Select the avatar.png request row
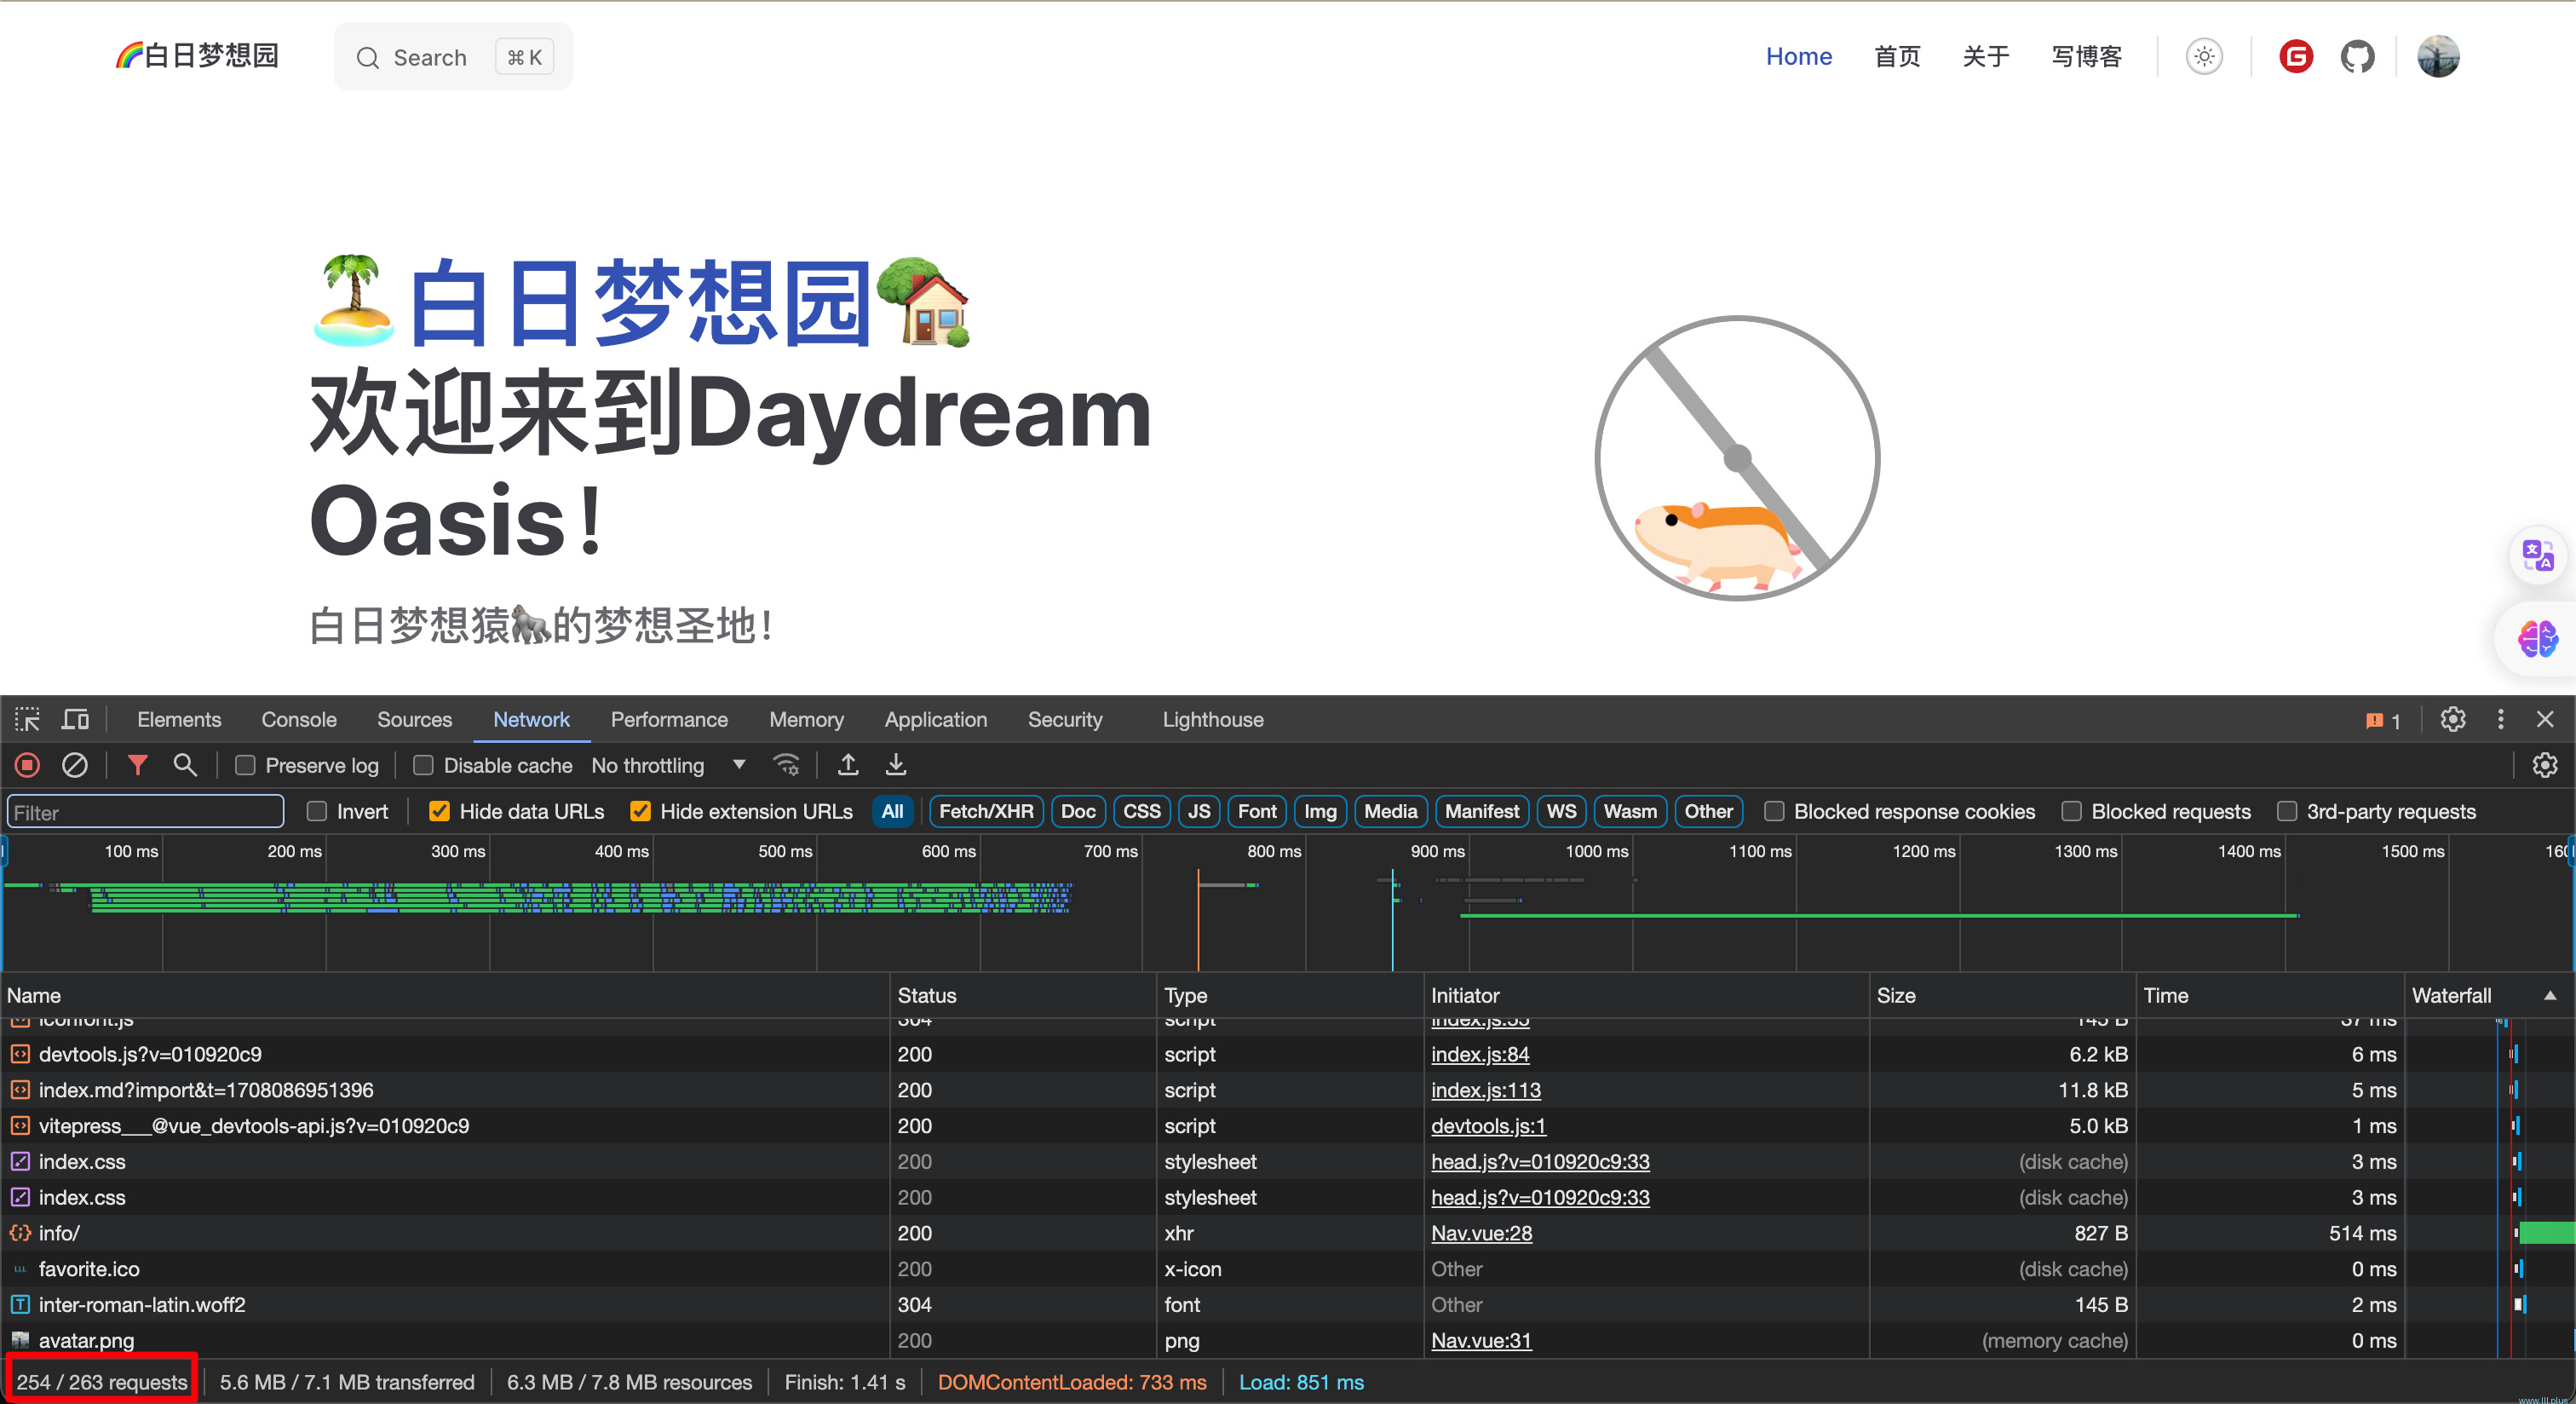This screenshot has height=1404, width=2576. click(x=1288, y=1341)
